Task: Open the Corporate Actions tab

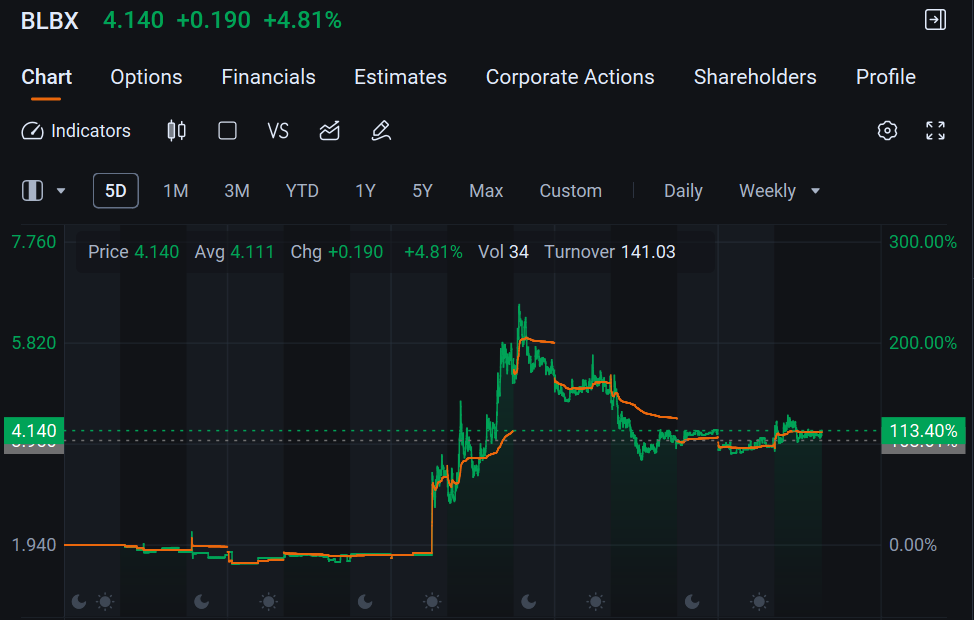Action: 570,77
